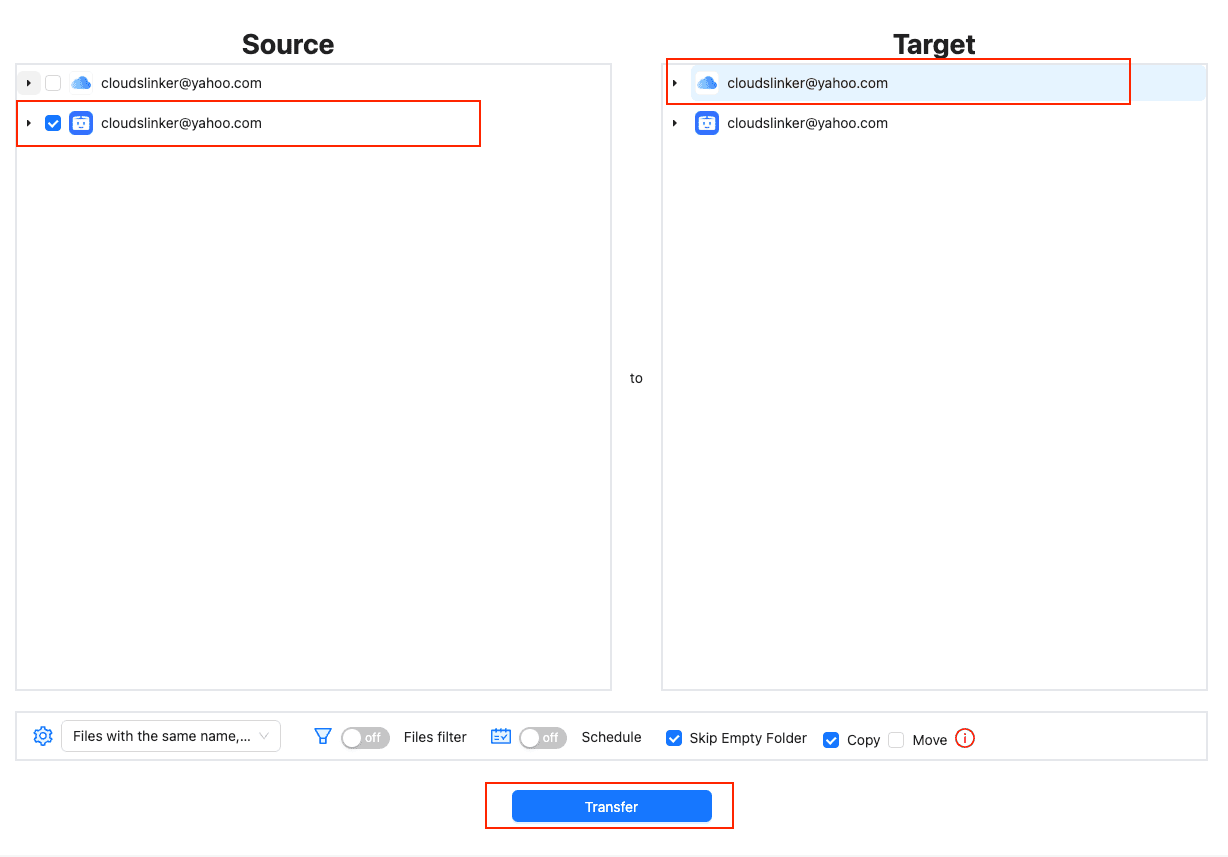
Task: Select the cloud drive icon in Source panel
Action: click(x=80, y=82)
